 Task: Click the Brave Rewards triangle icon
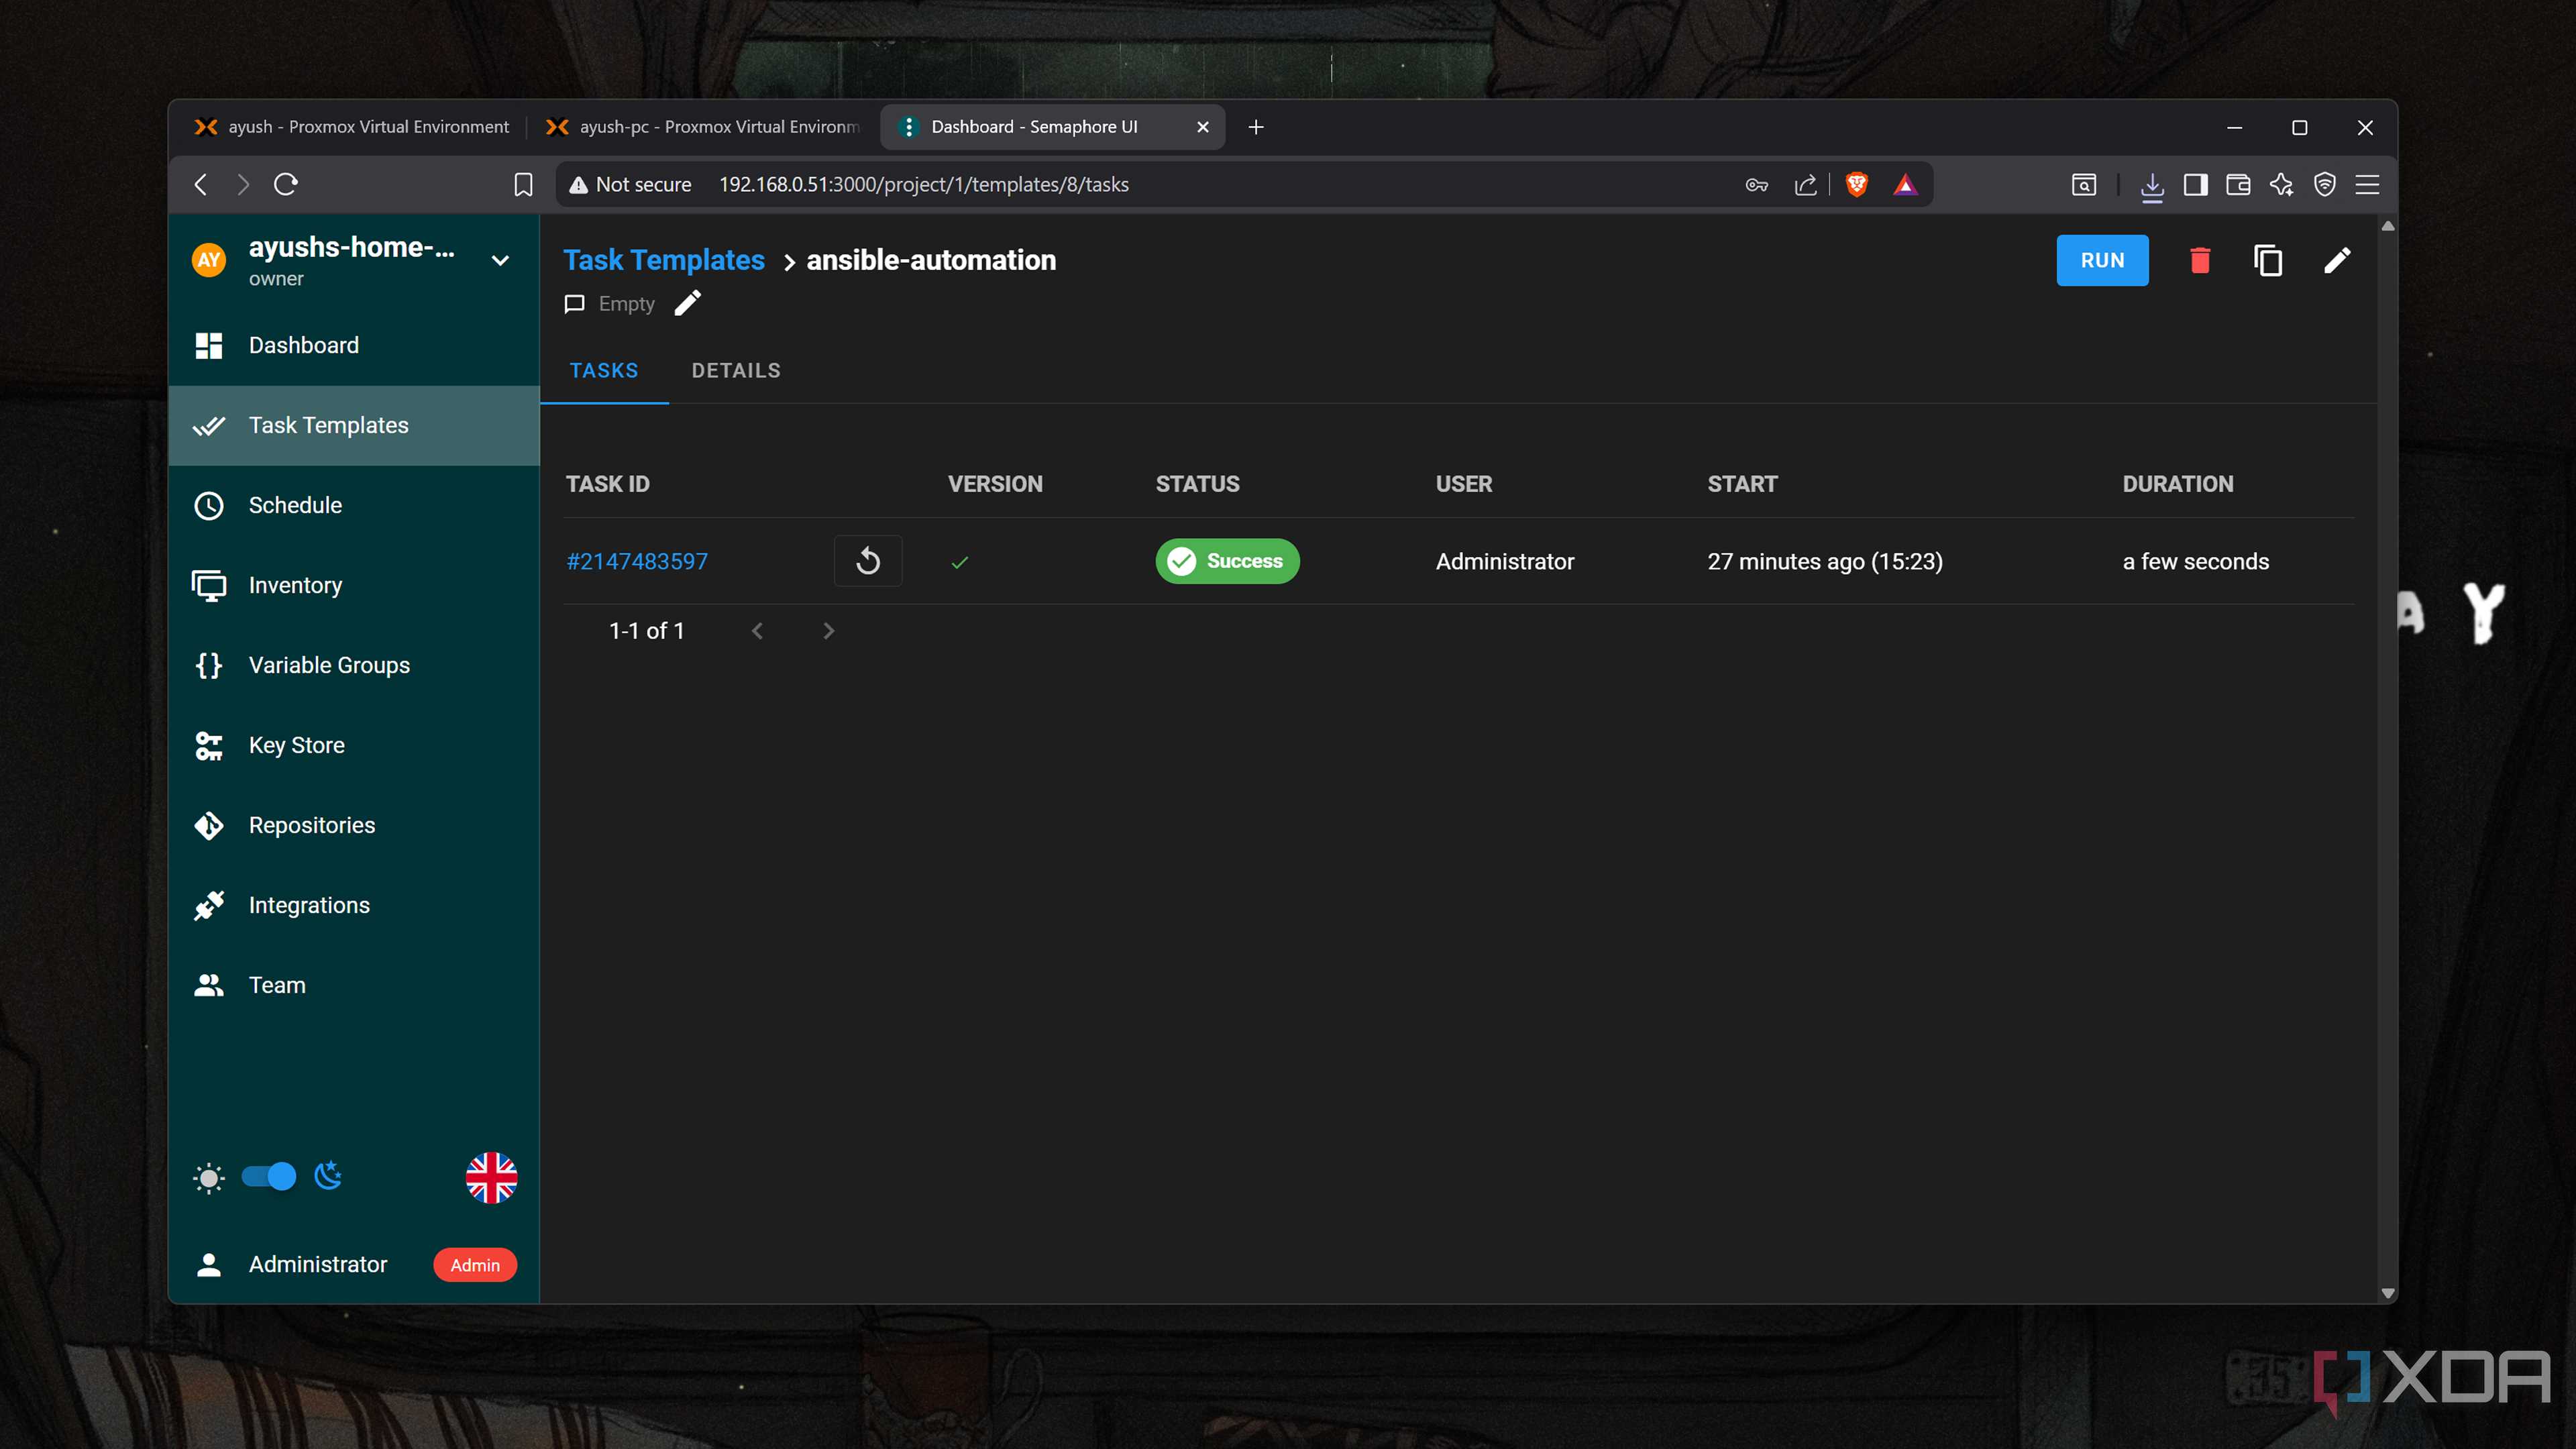[1905, 184]
